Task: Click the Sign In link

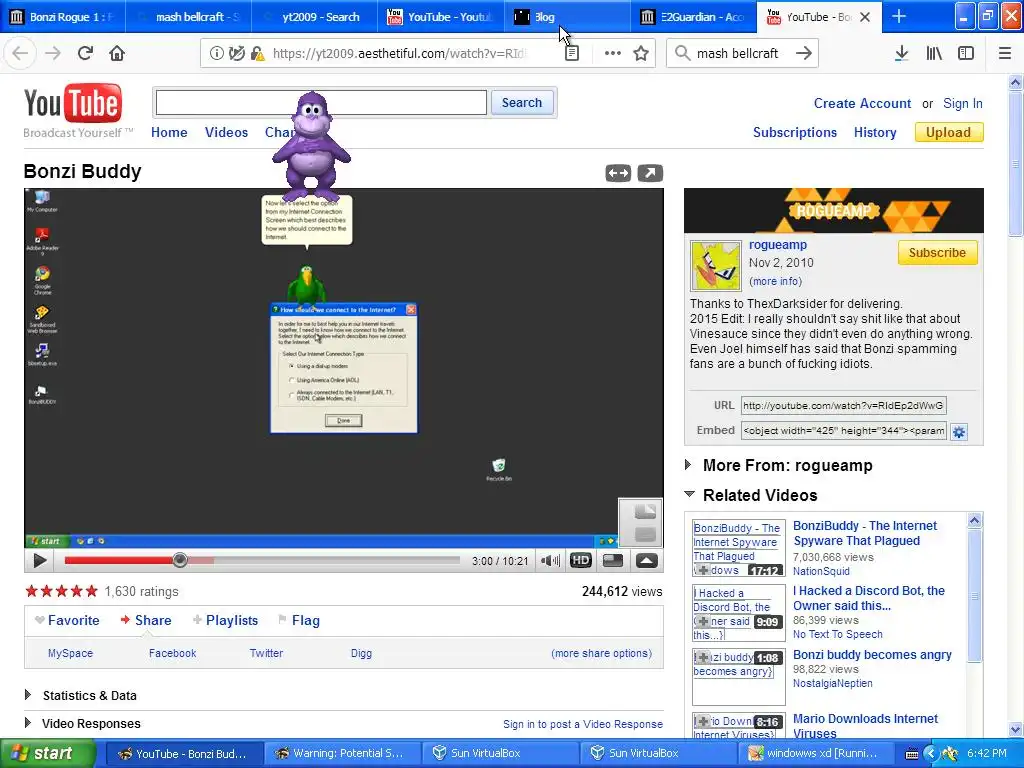Action: click(963, 103)
